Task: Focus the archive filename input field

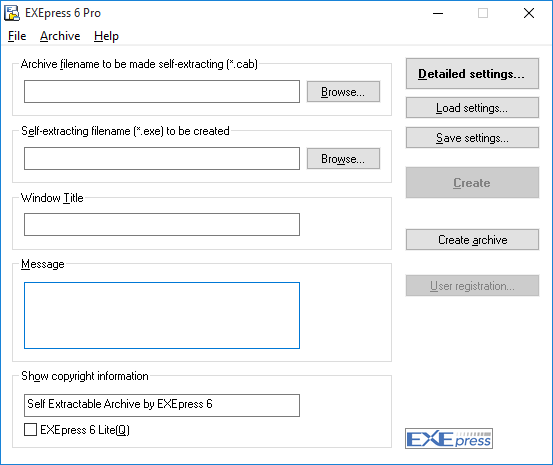Action: coord(162,92)
